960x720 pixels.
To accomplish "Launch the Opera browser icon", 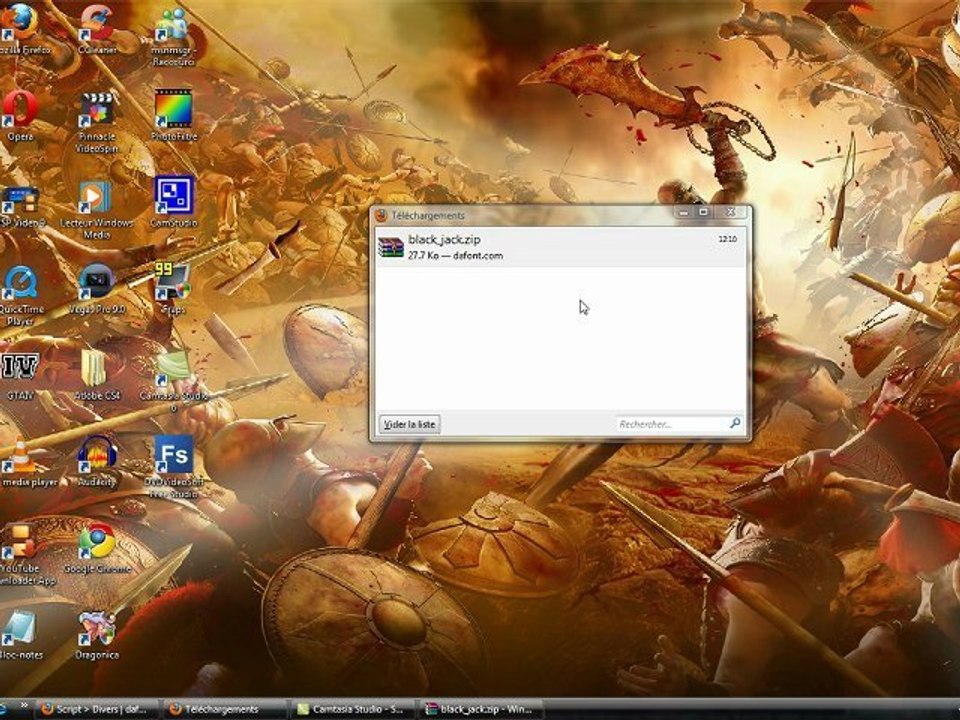I will 20,115.
